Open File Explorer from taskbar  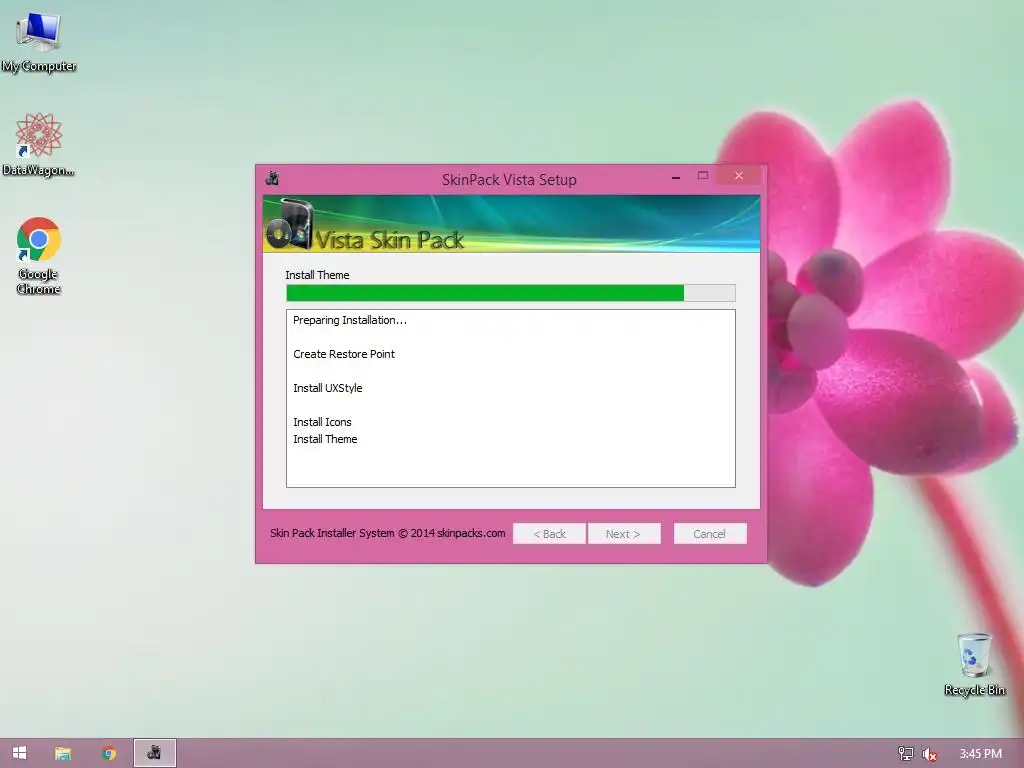pos(63,753)
